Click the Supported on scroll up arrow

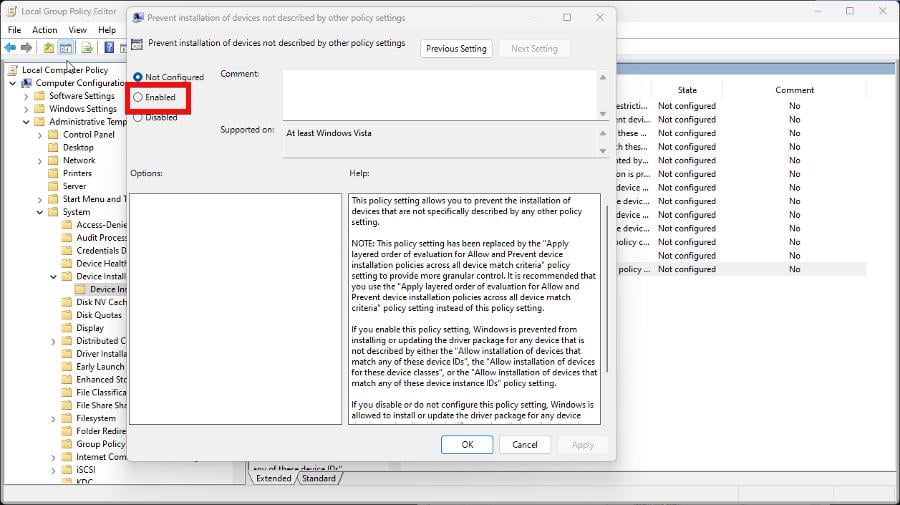pyautogui.click(x=603, y=133)
